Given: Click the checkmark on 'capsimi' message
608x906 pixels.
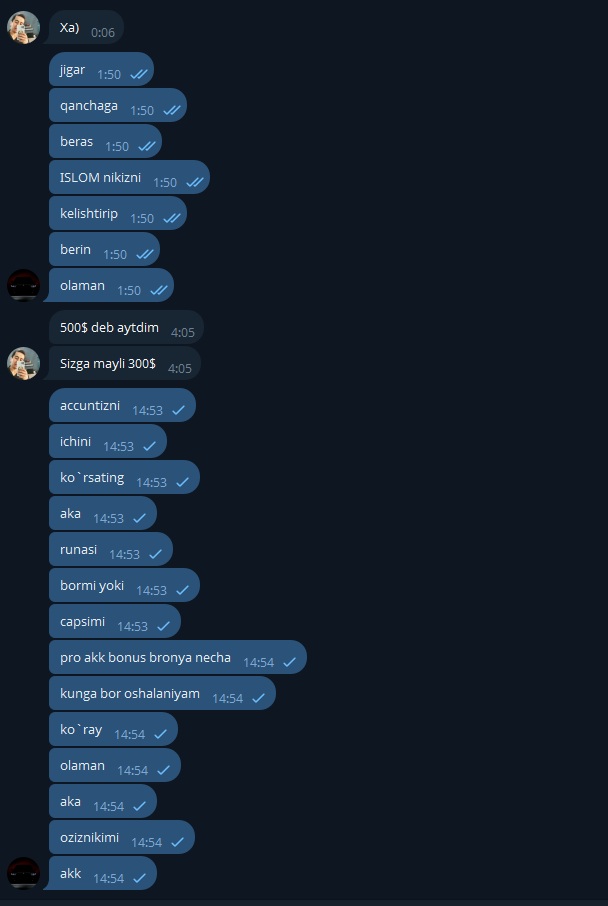Looking at the screenshot, I should tap(164, 626).
